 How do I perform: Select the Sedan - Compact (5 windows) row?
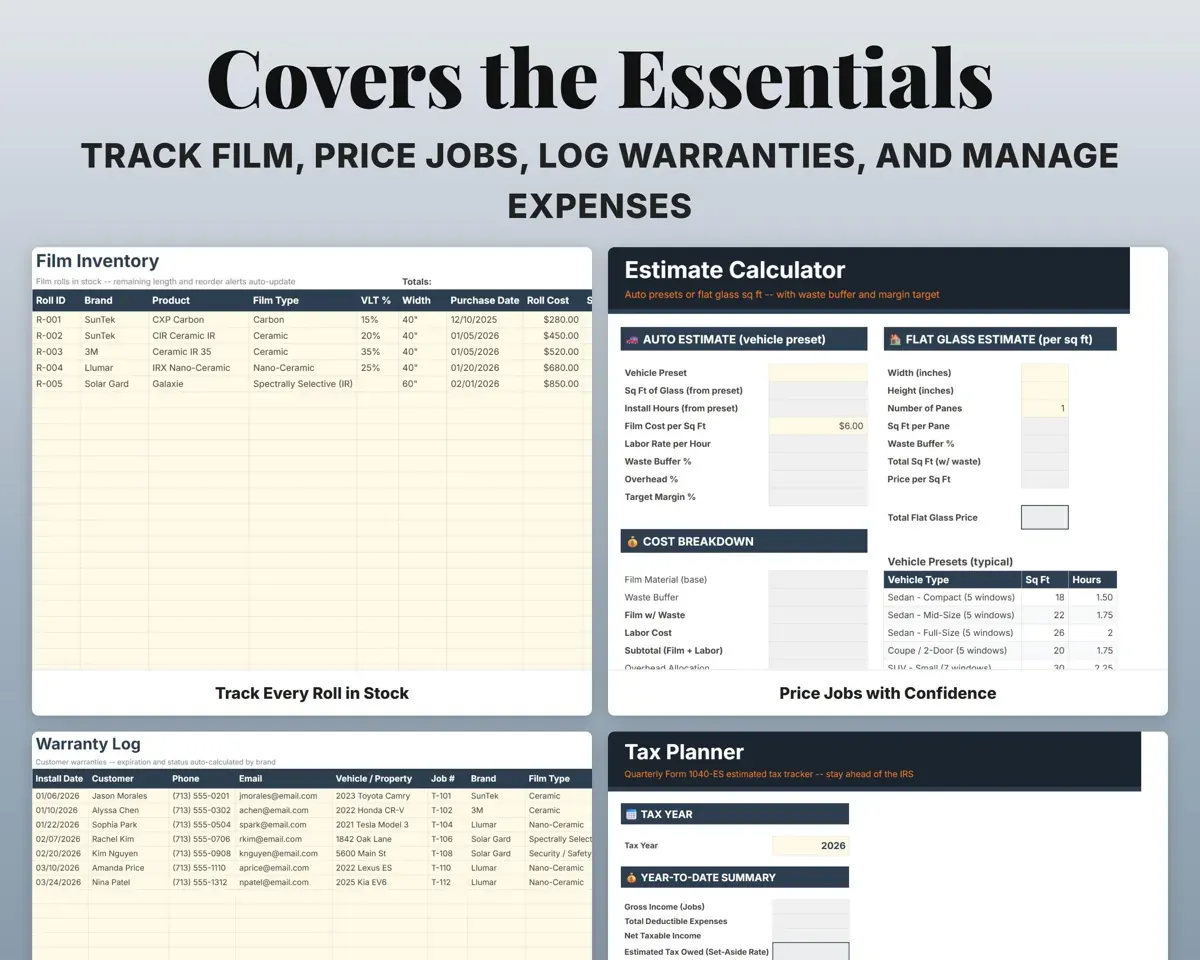point(1001,597)
